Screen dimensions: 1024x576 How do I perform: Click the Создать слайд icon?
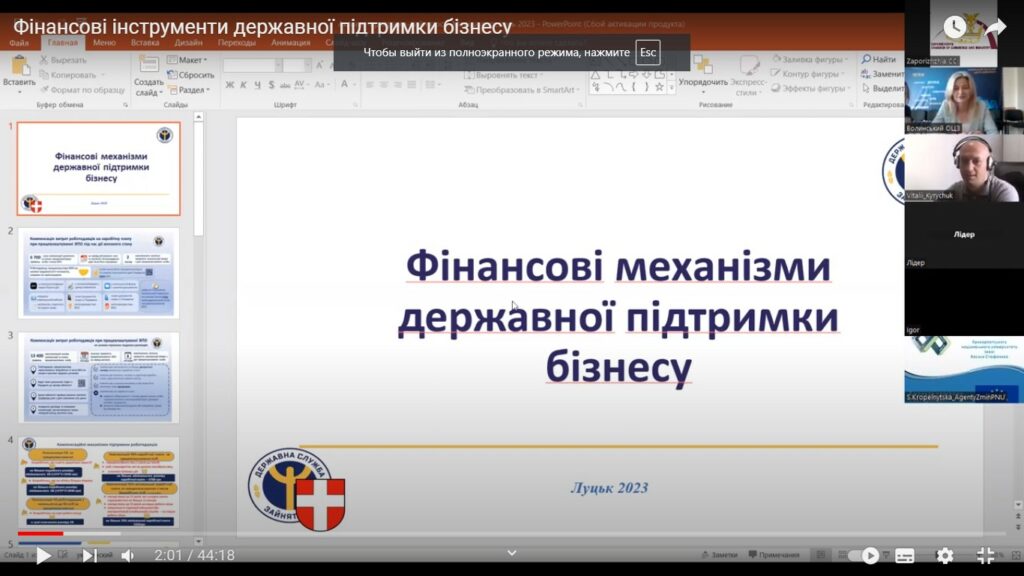[x=148, y=65]
